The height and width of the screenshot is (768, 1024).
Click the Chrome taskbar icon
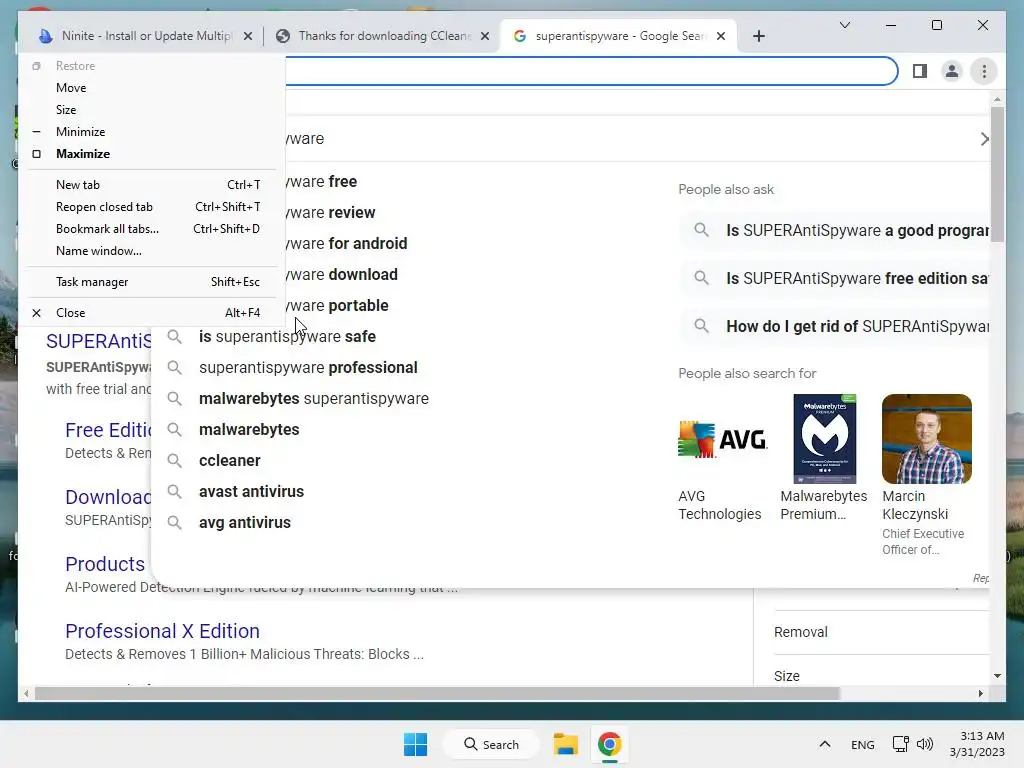(609, 744)
